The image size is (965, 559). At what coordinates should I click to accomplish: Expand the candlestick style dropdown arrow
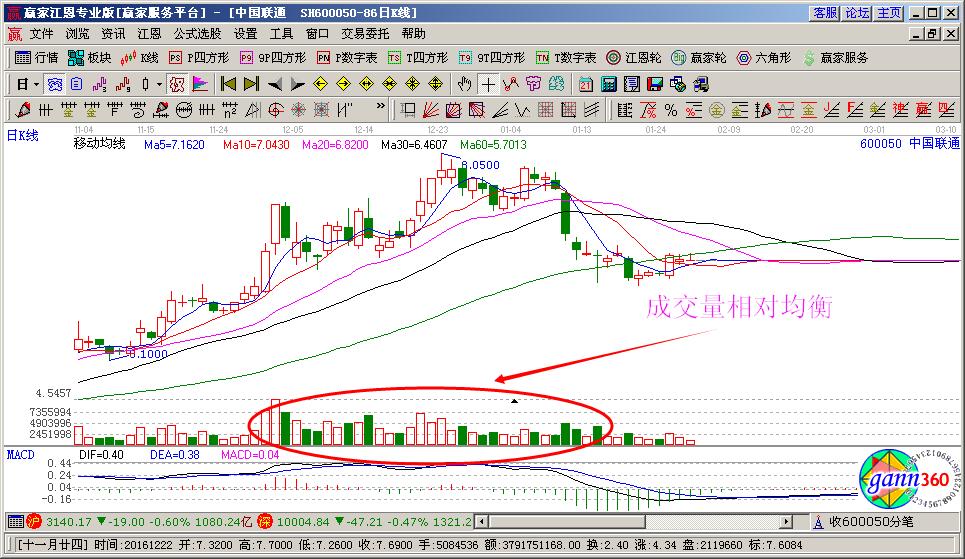(160, 84)
